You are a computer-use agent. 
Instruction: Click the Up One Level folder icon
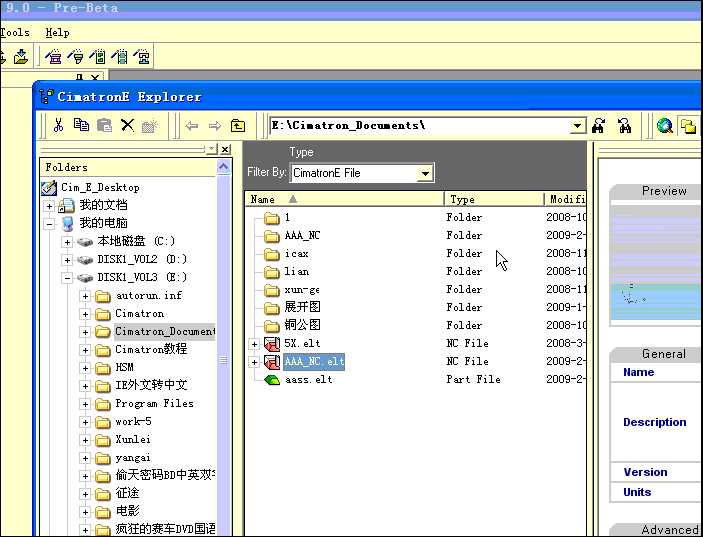tap(238, 126)
